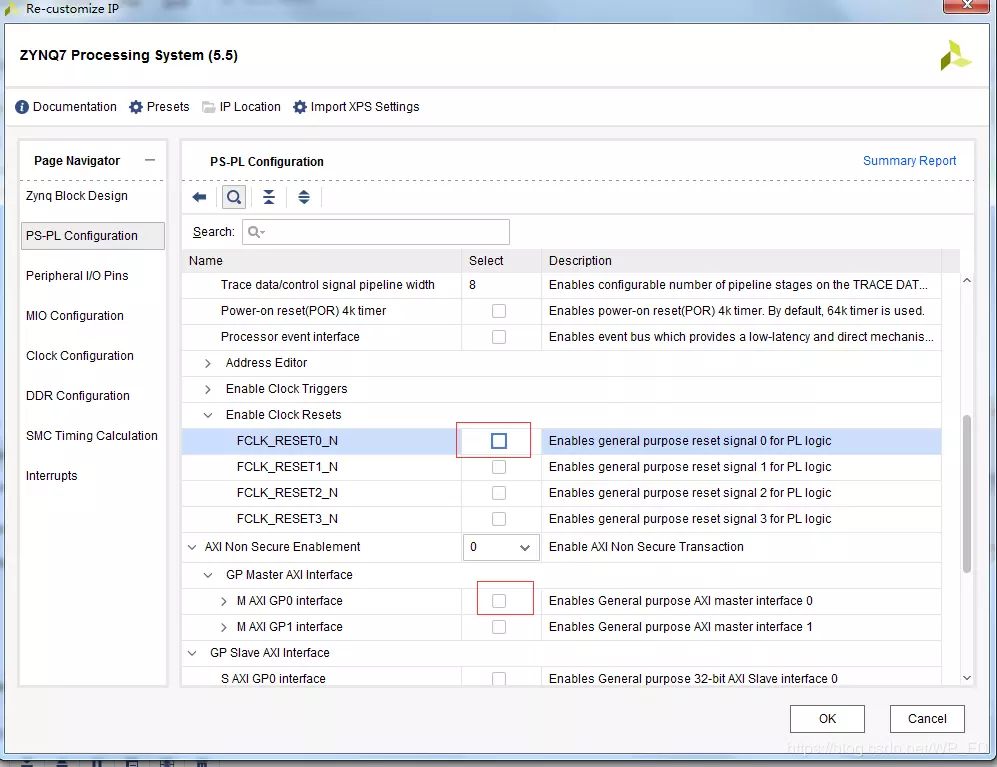Enable the FCLK_RESET1_N checkbox

click(x=499, y=467)
